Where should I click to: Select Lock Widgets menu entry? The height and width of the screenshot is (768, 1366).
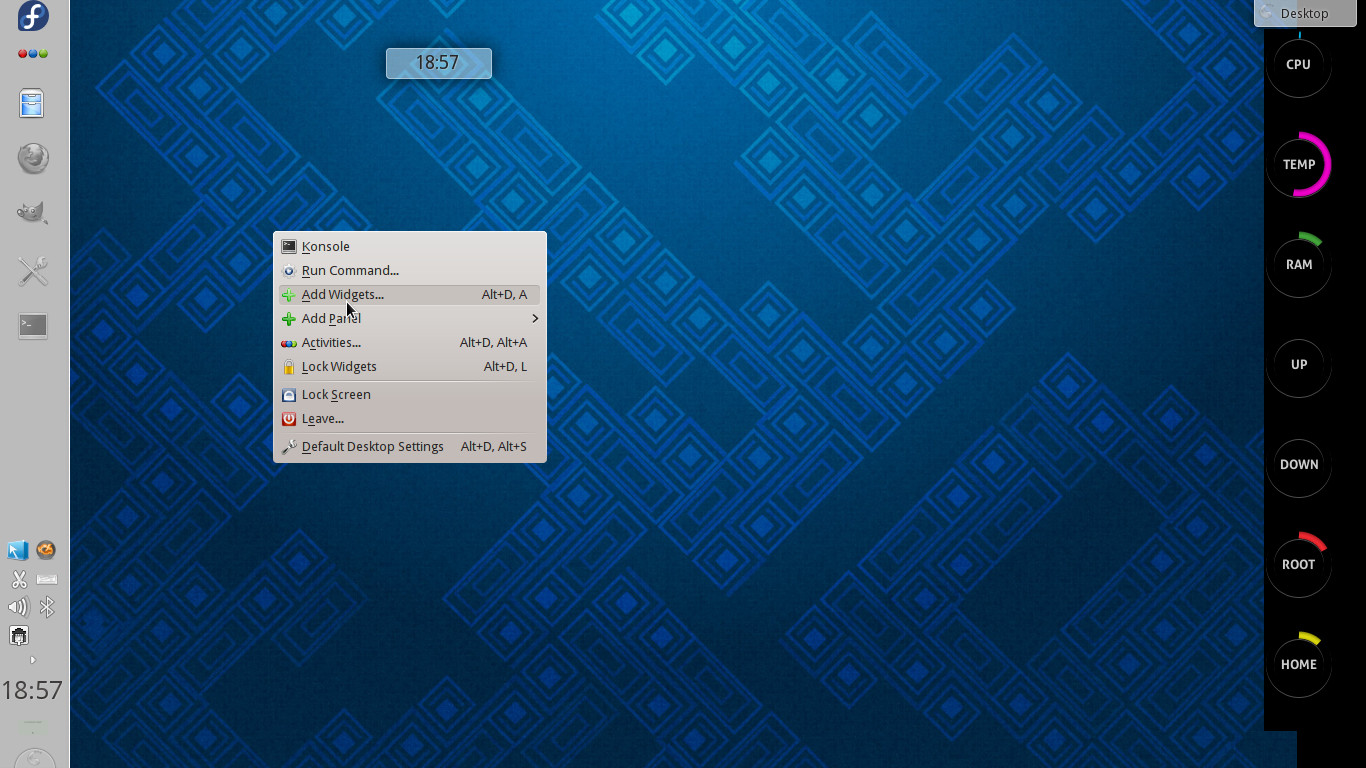(x=410, y=366)
